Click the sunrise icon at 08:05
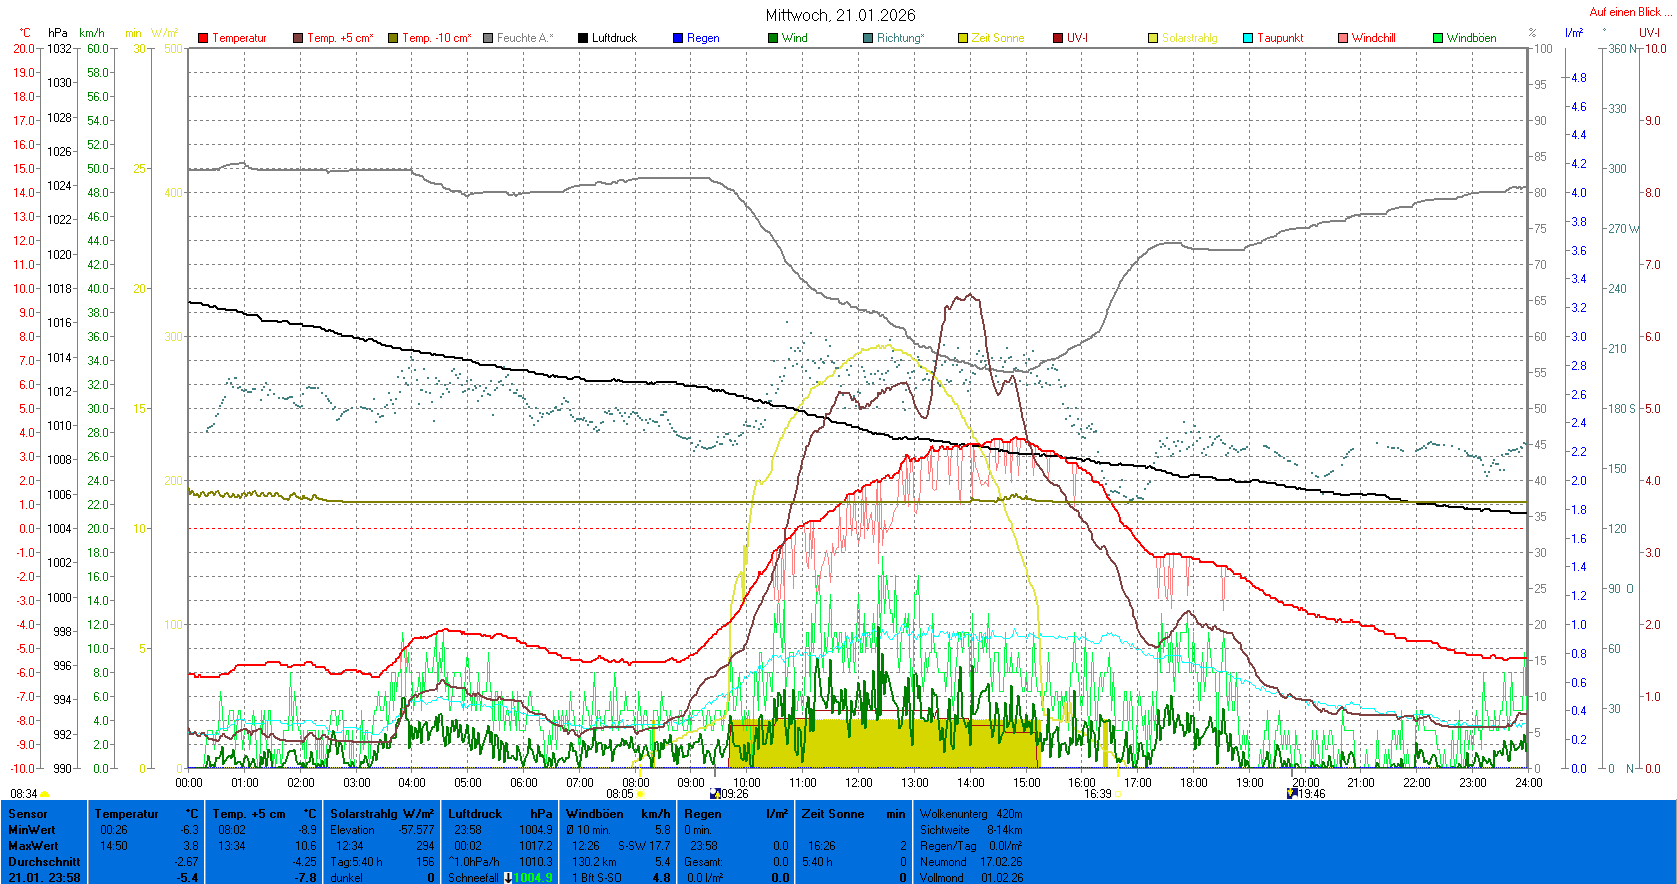This screenshot has width=1677, height=884. click(641, 794)
